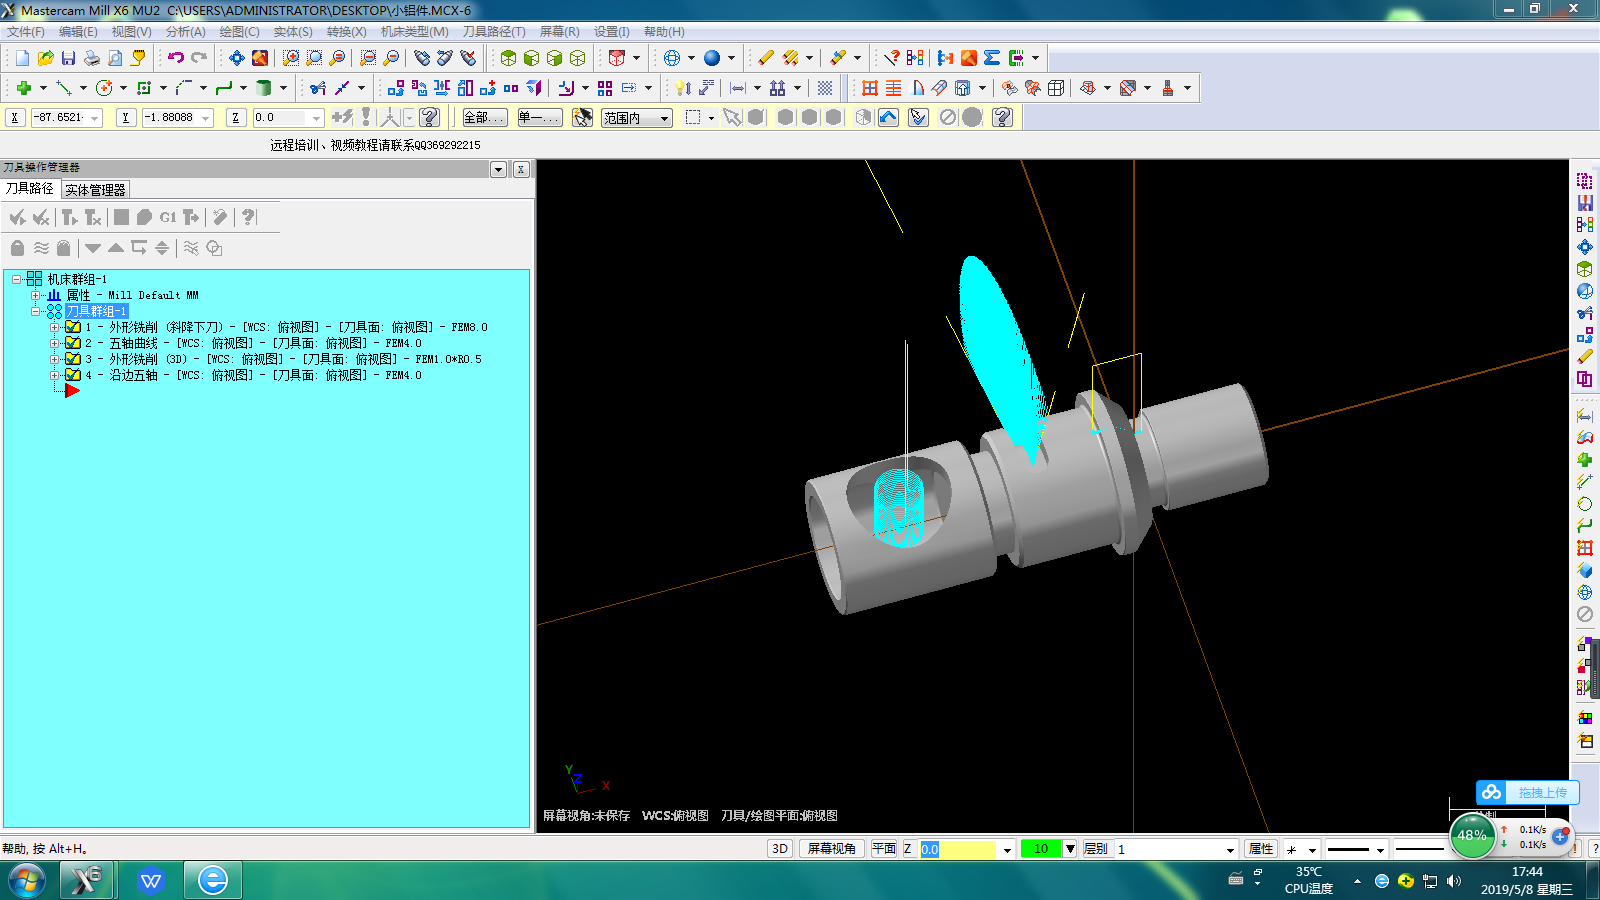Open the 刀具路径(T) menu
Viewport: 1600px width, 900px height.
point(494,32)
